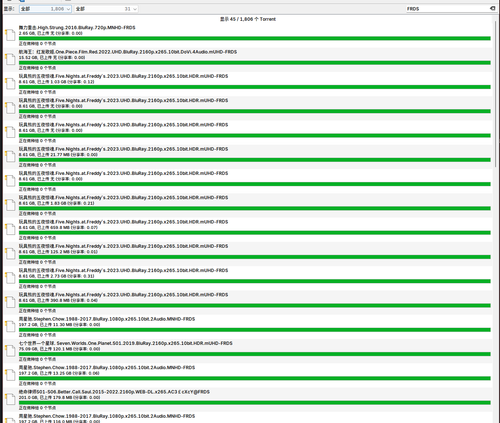Click the '75.09 GB, 已上传 120.1 MB' stats line
This screenshot has height=423, width=500.
click(x=59, y=349)
